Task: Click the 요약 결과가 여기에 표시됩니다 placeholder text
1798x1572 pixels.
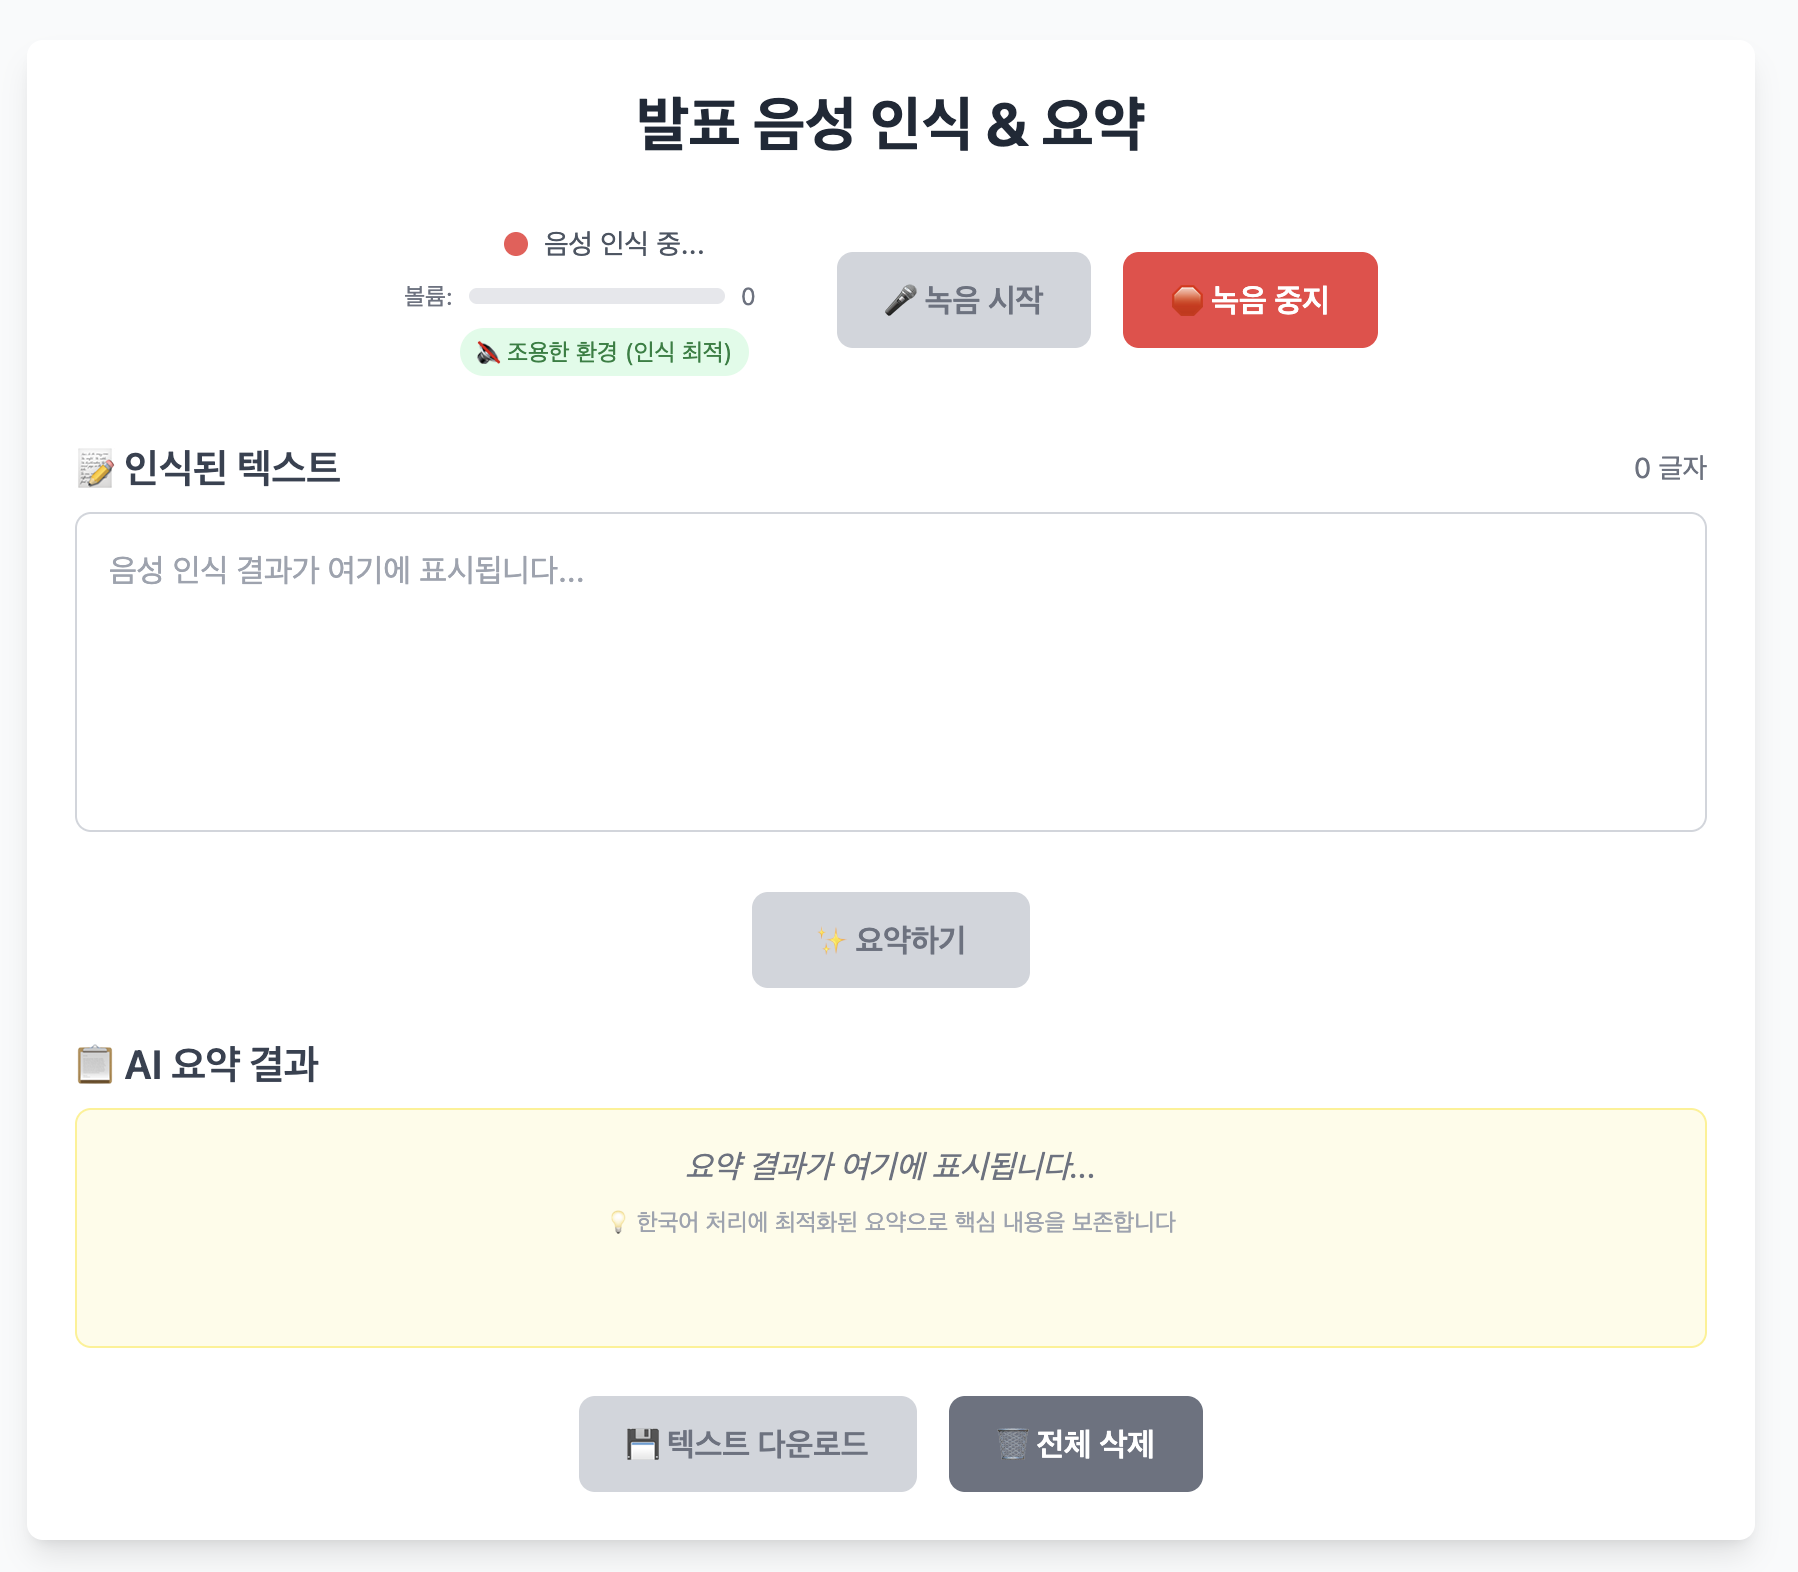Action: 890,1166
